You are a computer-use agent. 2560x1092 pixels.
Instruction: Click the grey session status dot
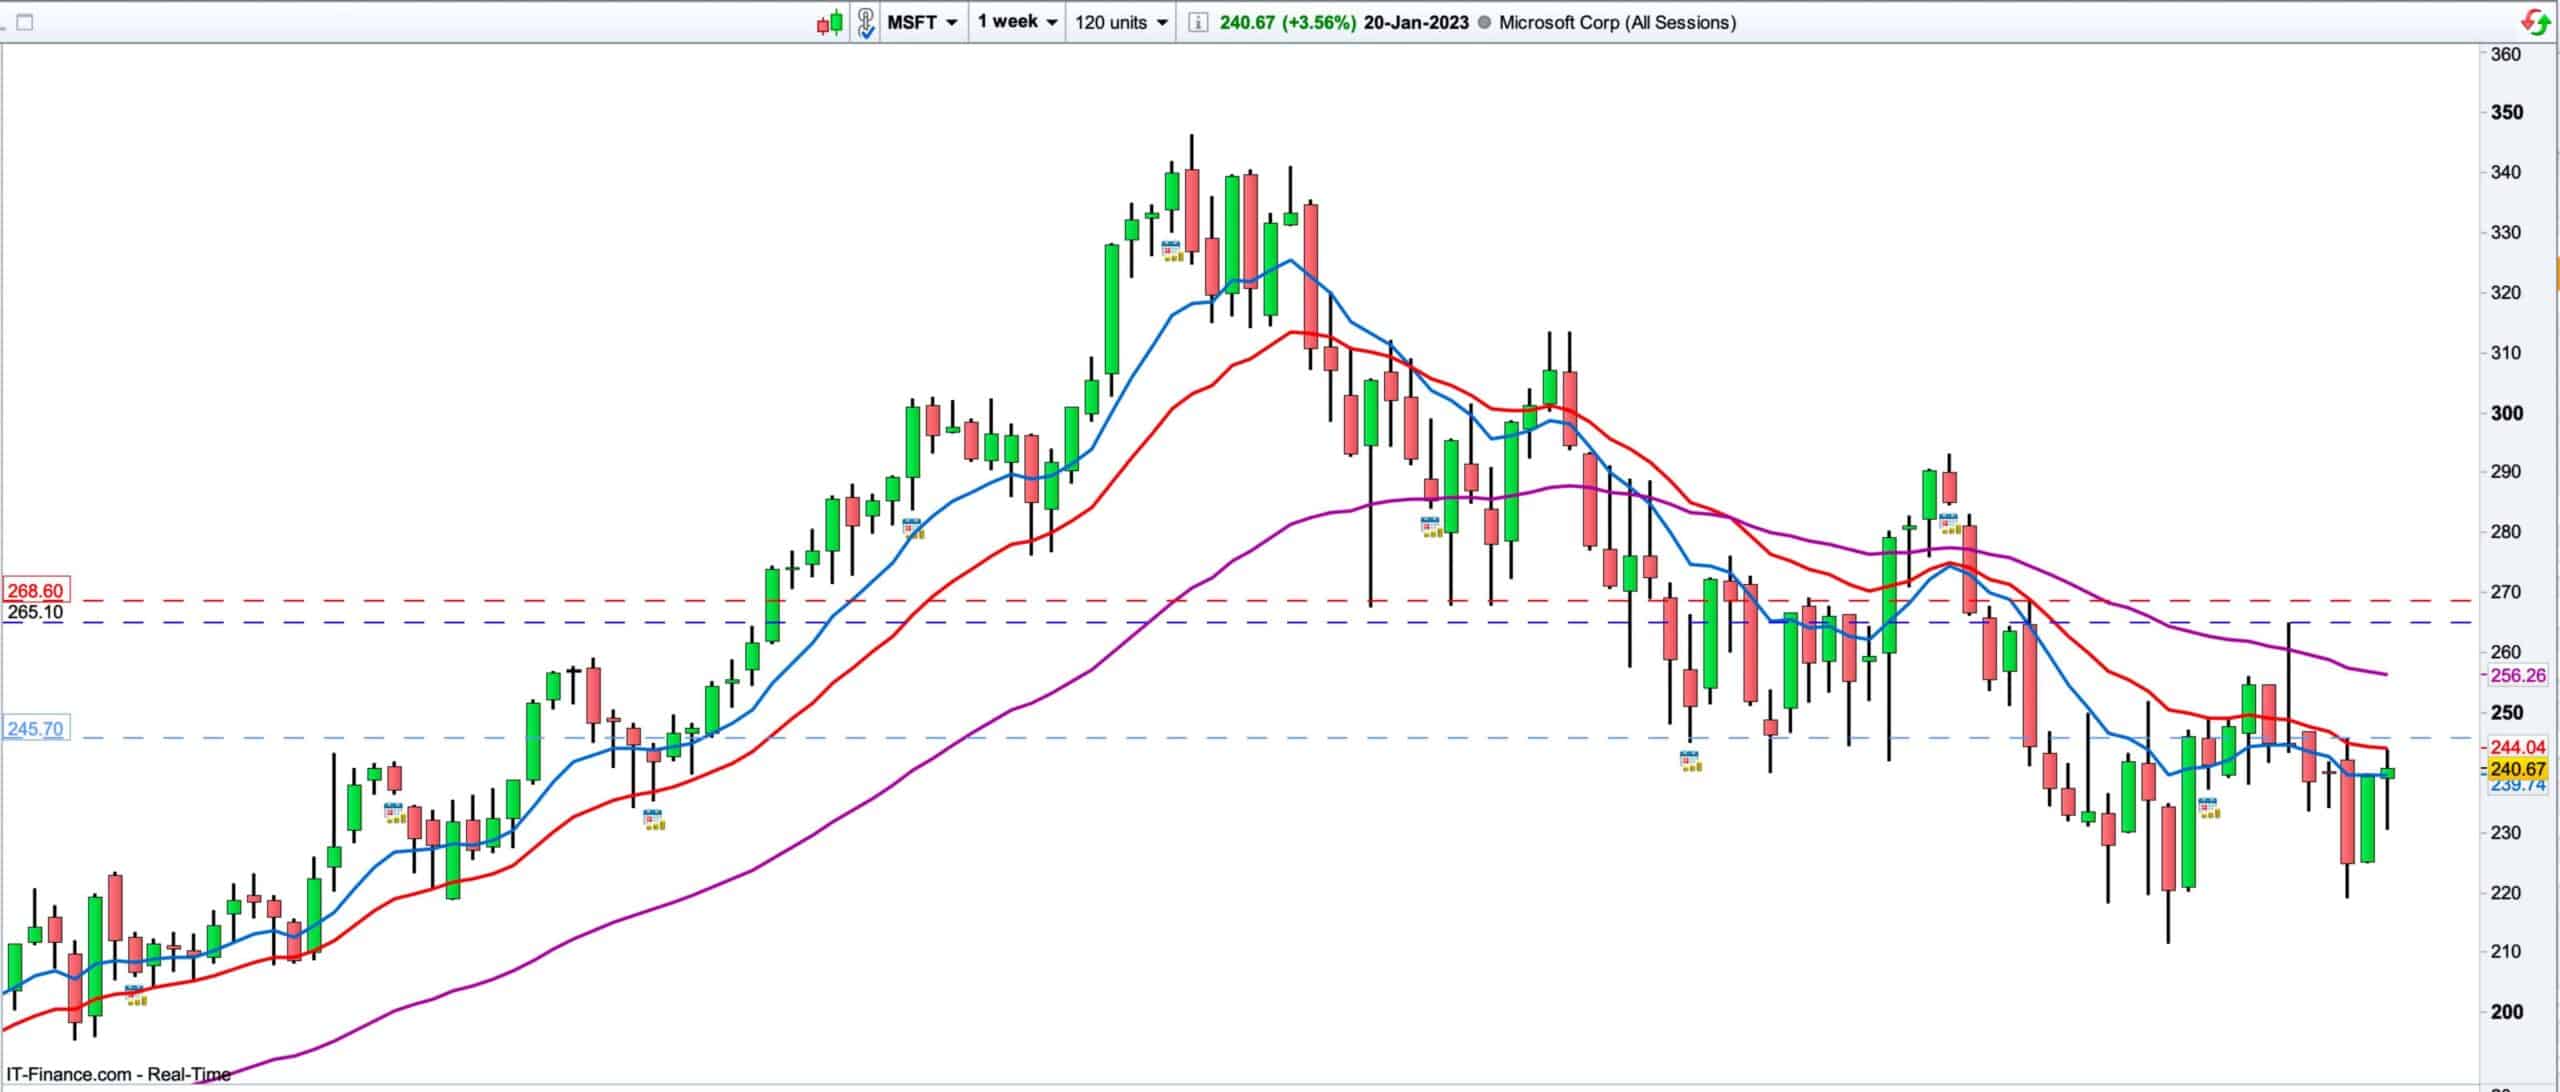(x=1483, y=22)
